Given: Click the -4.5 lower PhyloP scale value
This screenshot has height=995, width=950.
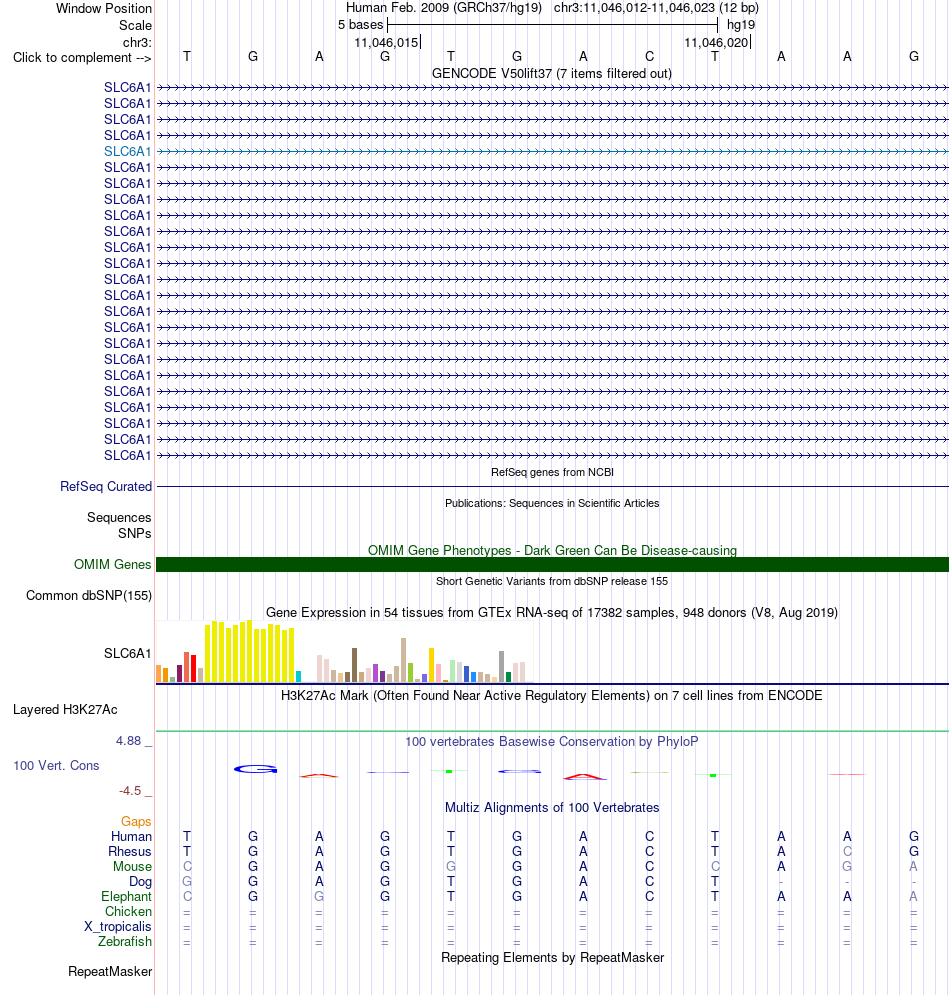Looking at the screenshot, I should pos(130,791).
